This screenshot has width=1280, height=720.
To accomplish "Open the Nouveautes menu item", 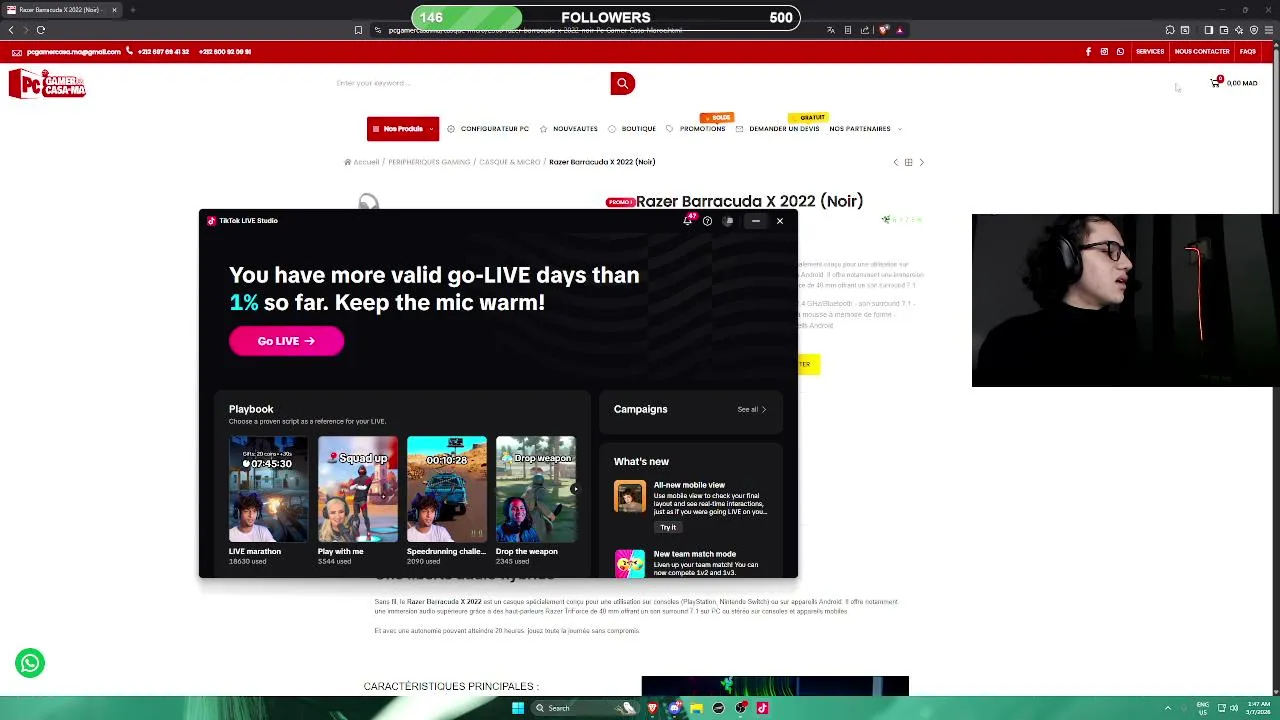I will click(569, 129).
